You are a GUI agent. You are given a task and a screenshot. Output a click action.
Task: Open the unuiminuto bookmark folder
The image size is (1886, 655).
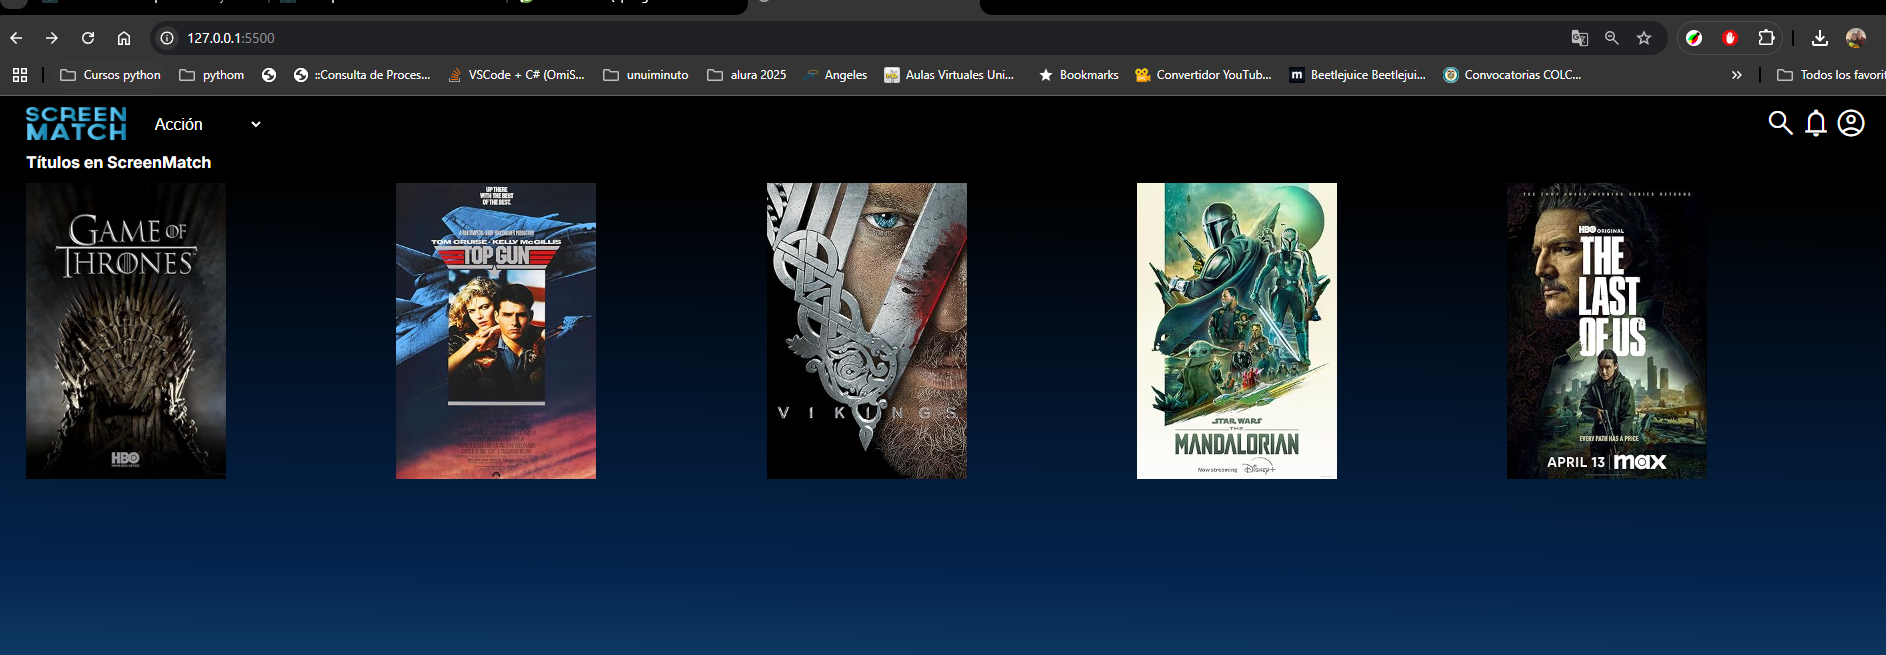[646, 75]
